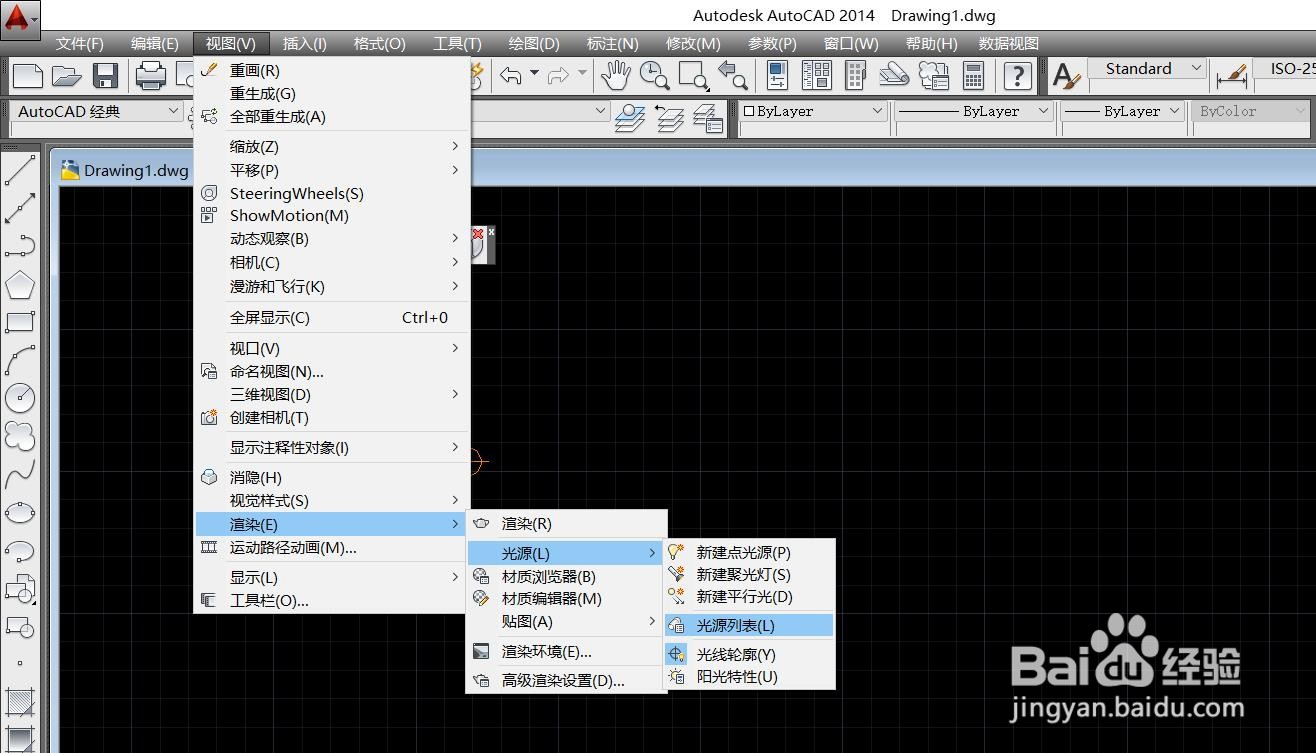Click the New drawing icon

(28, 75)
